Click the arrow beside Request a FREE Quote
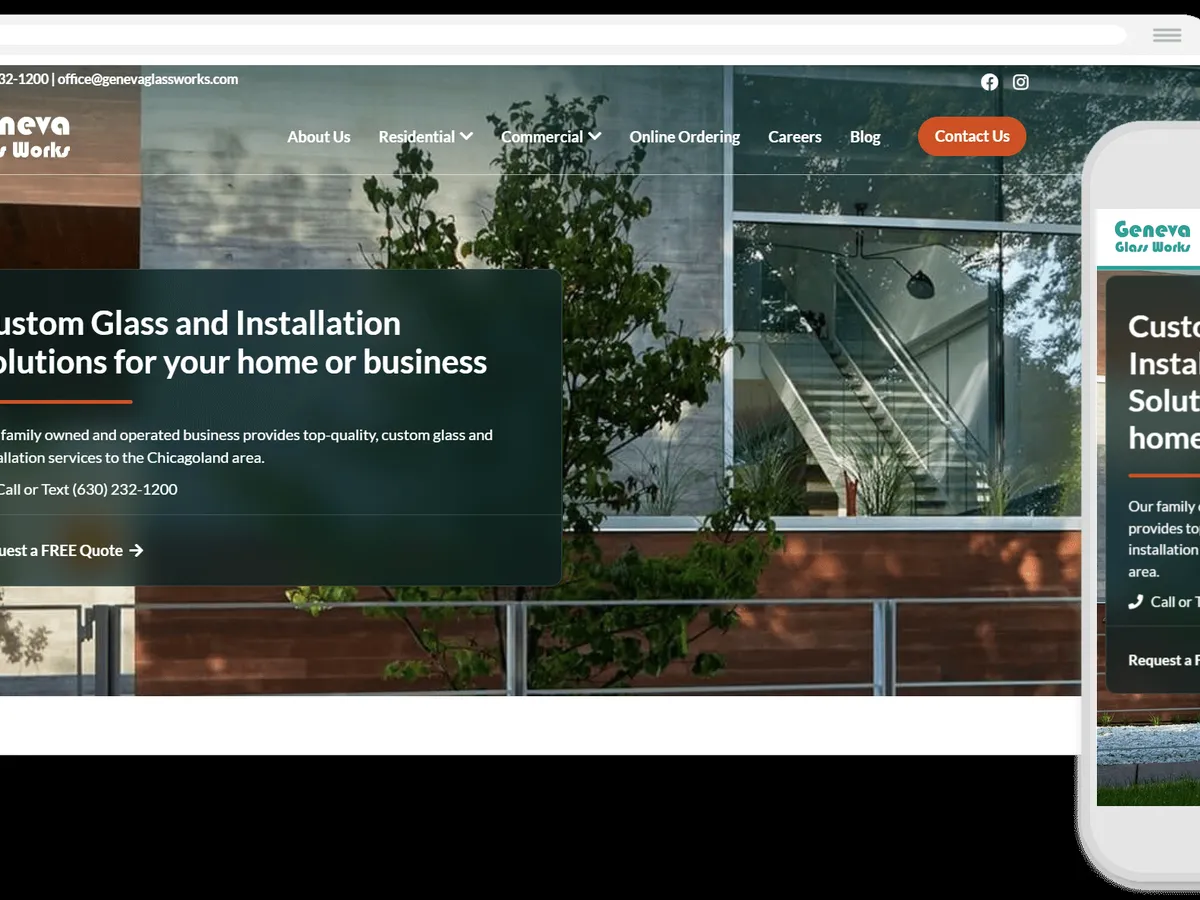 tap(136, 550)
